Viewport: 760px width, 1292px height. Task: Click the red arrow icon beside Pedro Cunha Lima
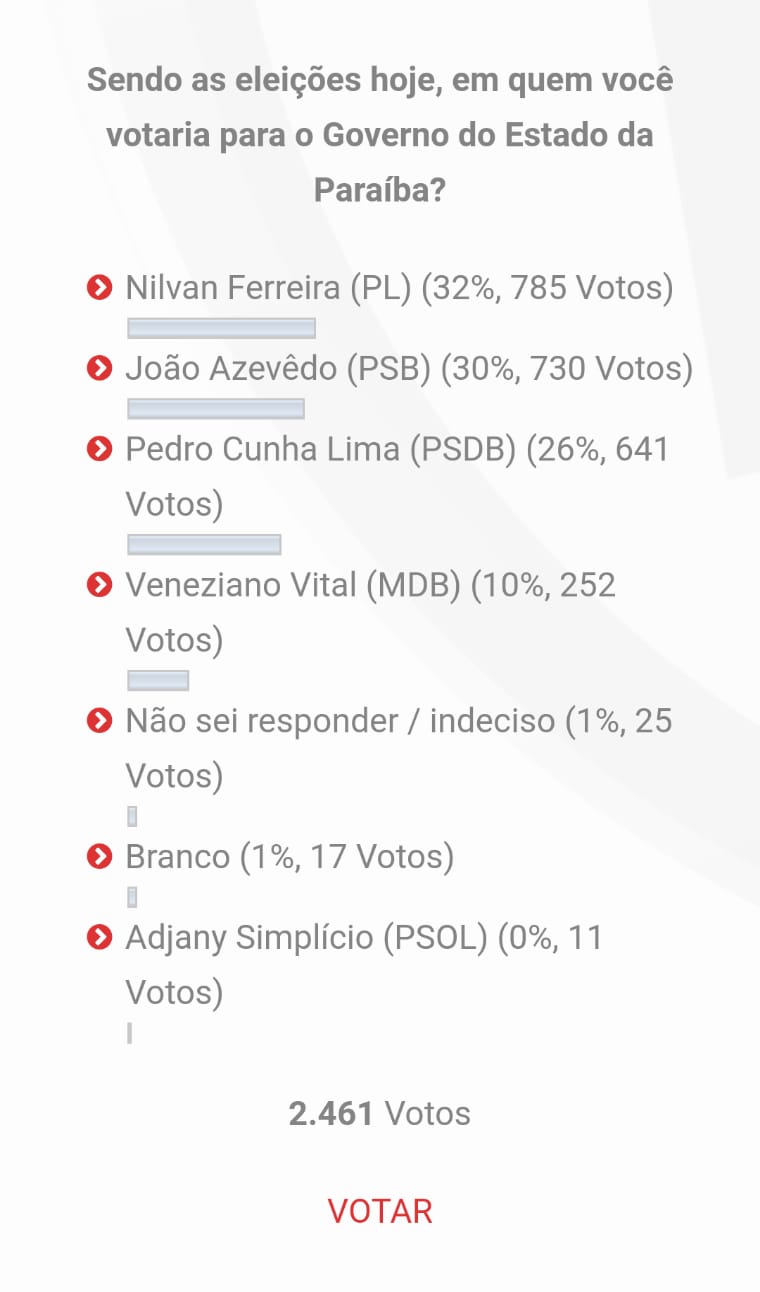coord(99,450)
